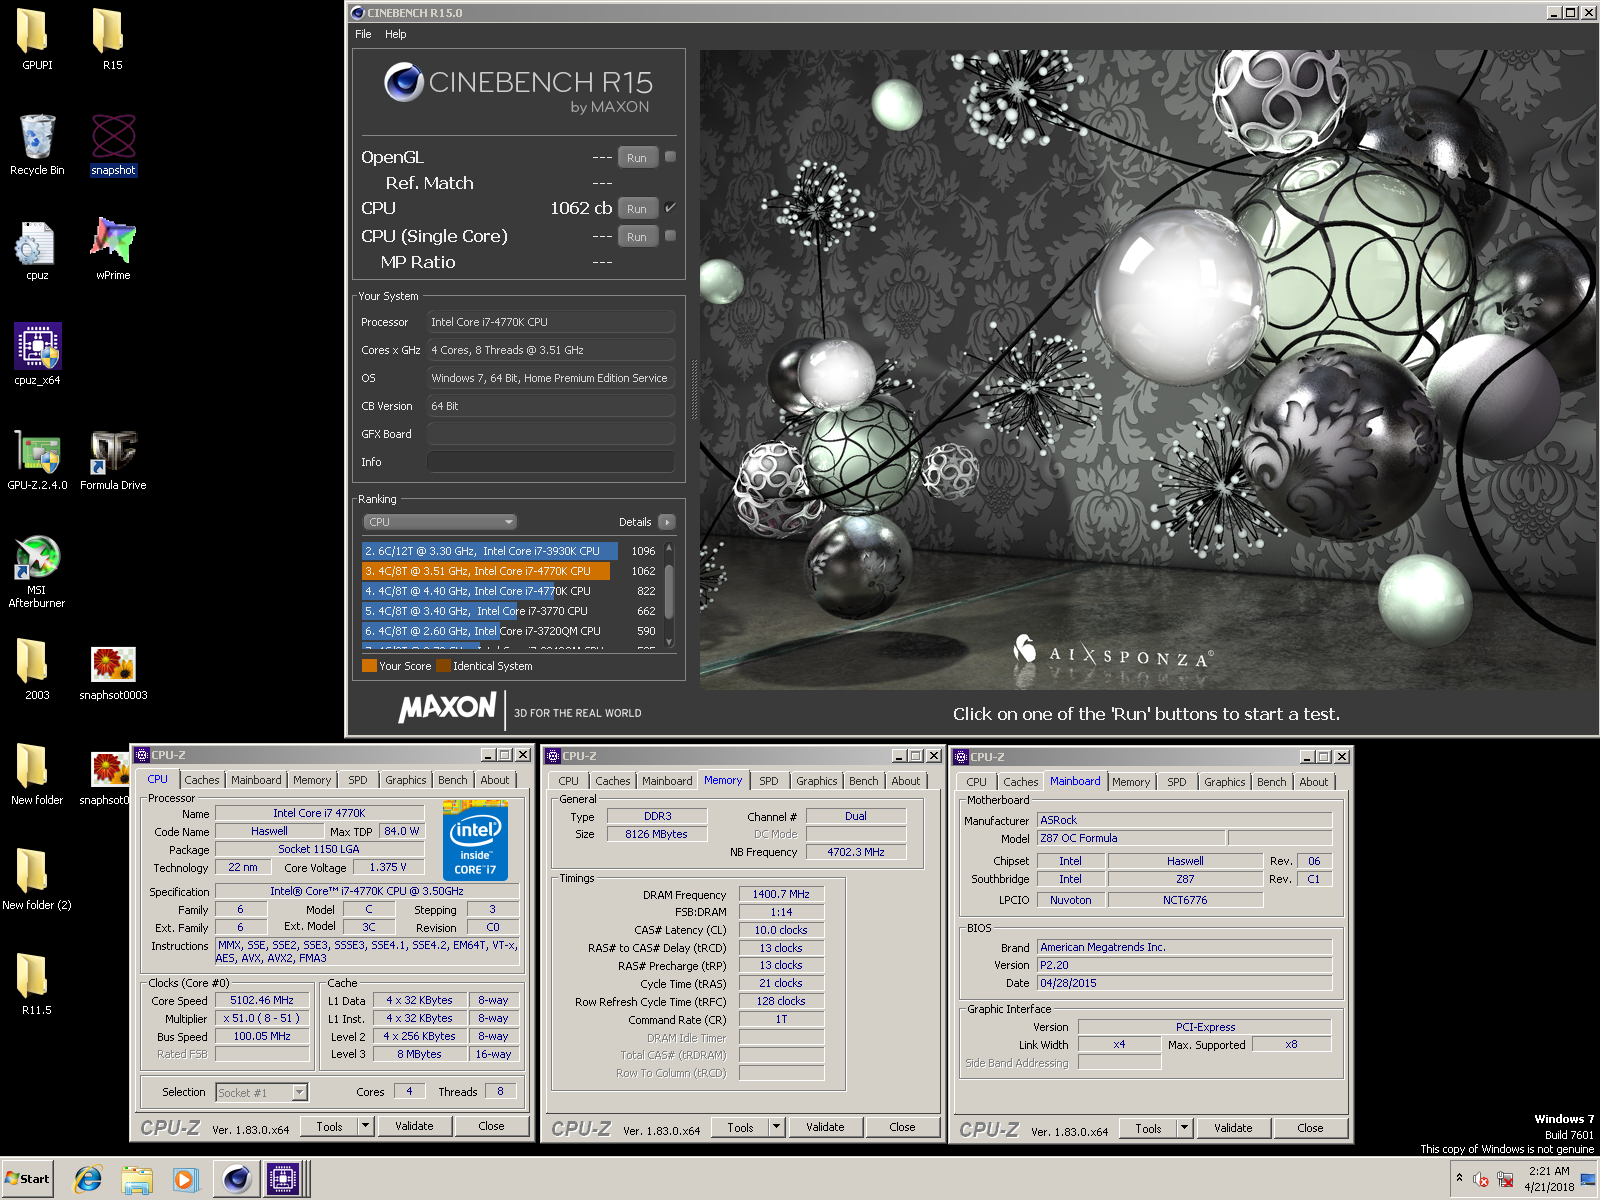Launch MSI Afterburner shortcut
The width and height of the screenshot is (1600, 1200).
[37, 571]
